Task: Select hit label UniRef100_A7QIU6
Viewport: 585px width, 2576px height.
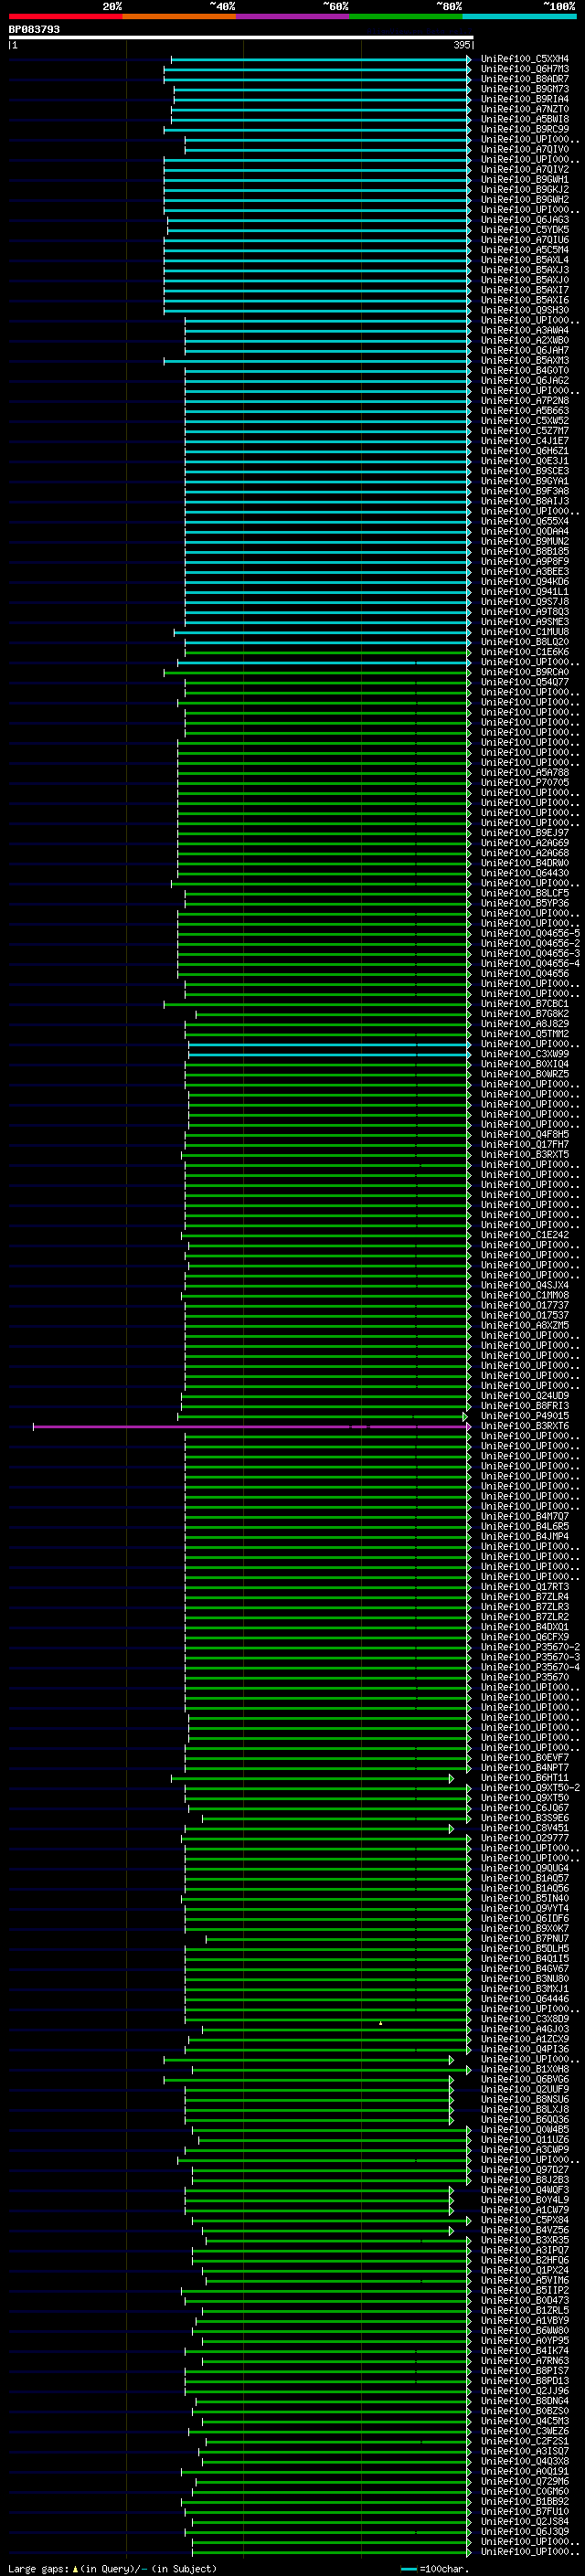Action: 525,240
